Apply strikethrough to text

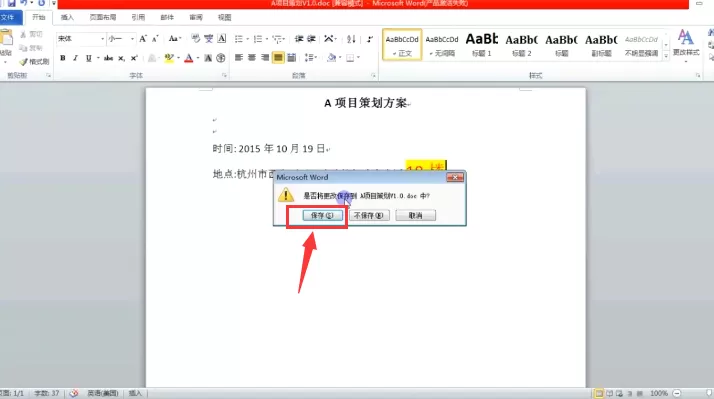108,58
